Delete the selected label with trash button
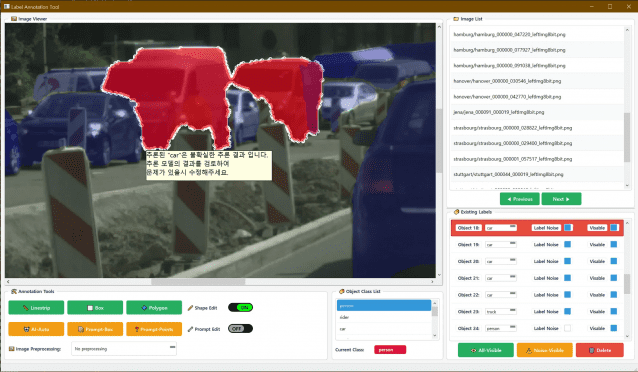 (x=600, y=350)
